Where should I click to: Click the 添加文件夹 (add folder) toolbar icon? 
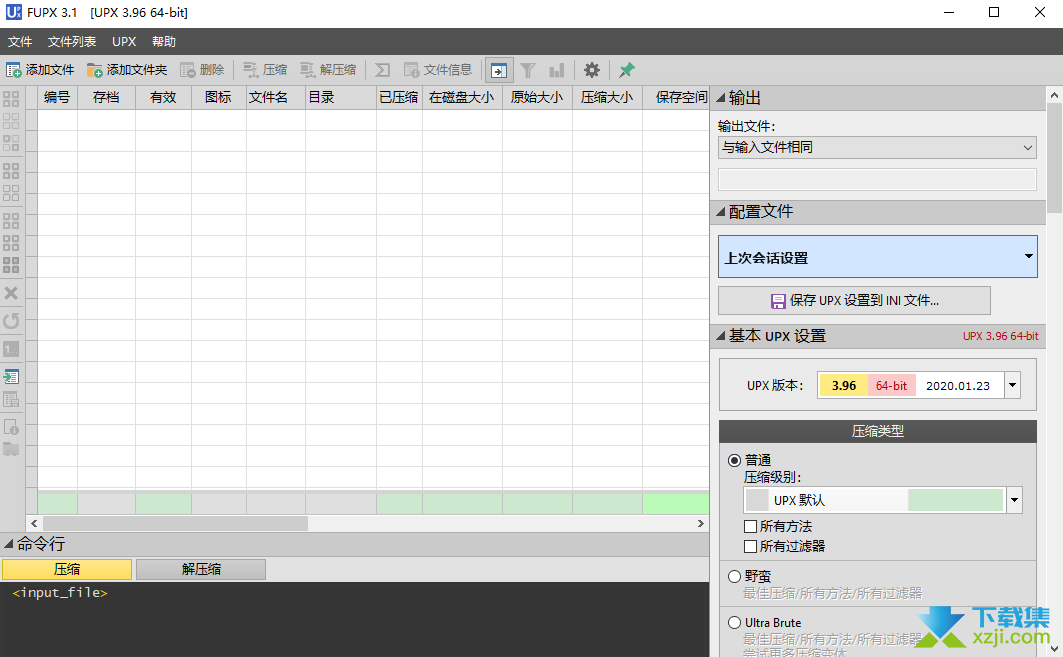coord(94,70)
